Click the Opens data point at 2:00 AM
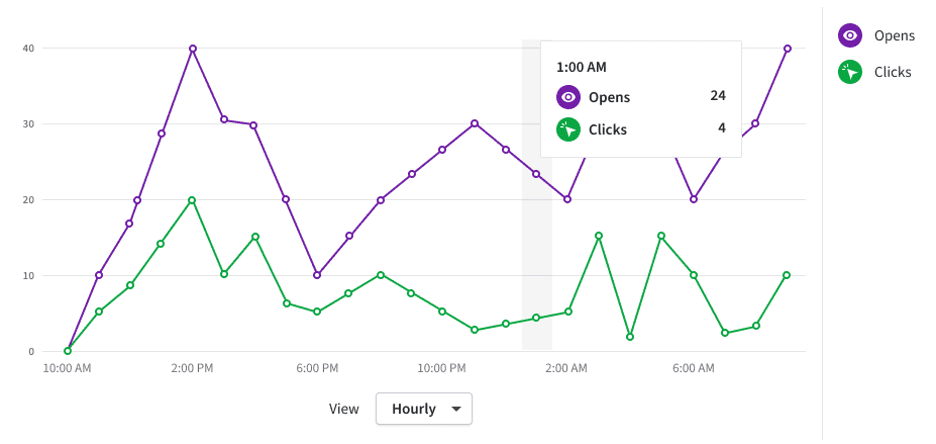936x444 pixels. [x=567, y=199]
